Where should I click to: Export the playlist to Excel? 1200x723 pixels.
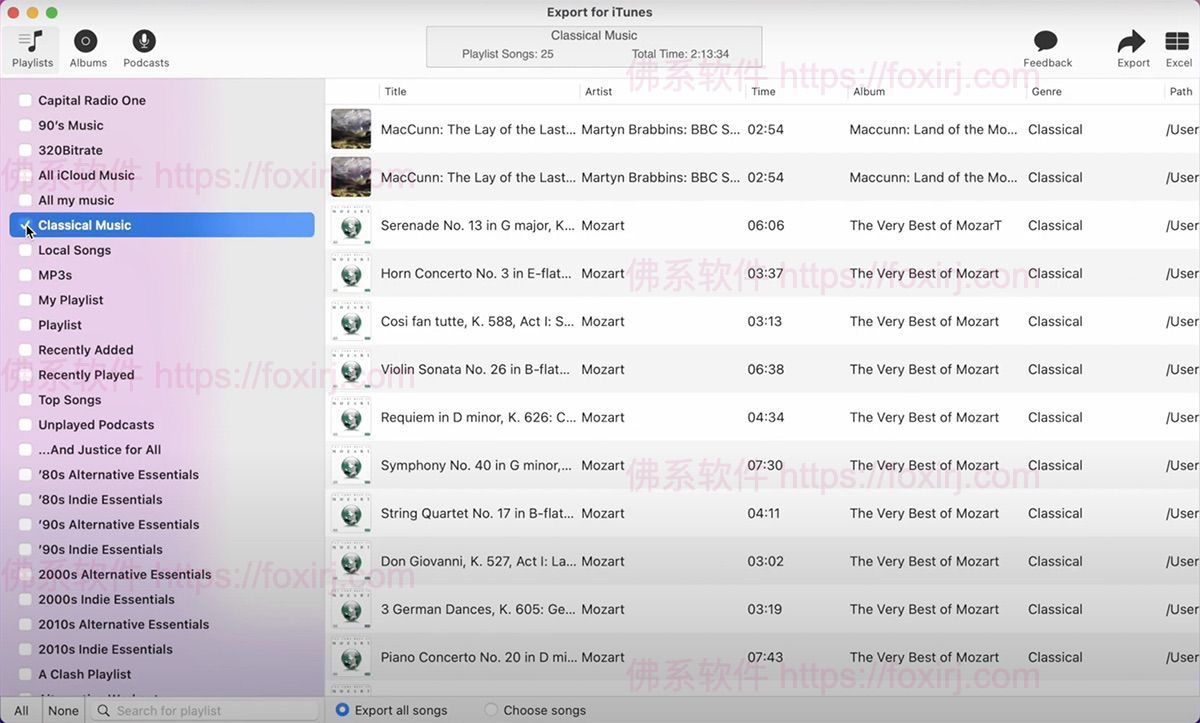pos(1178,43)
